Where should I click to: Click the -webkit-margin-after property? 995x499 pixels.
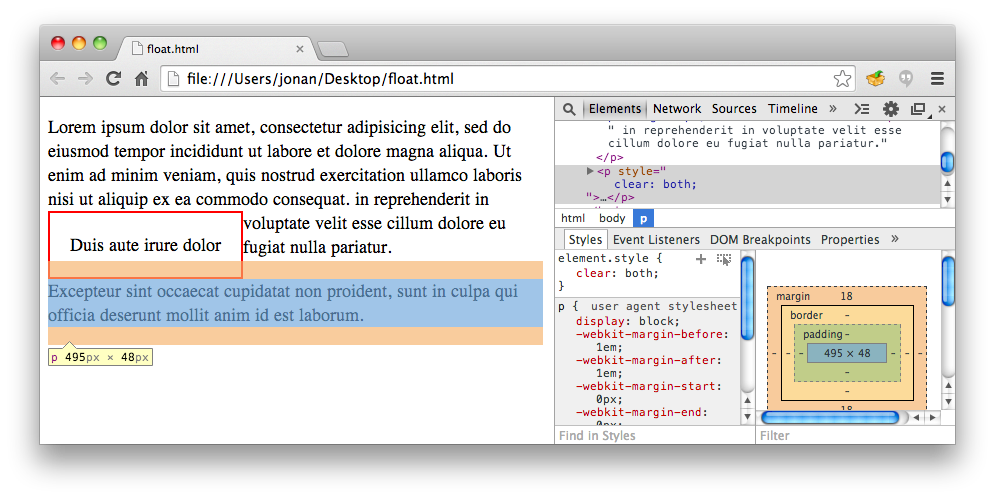tap(649, 360)
